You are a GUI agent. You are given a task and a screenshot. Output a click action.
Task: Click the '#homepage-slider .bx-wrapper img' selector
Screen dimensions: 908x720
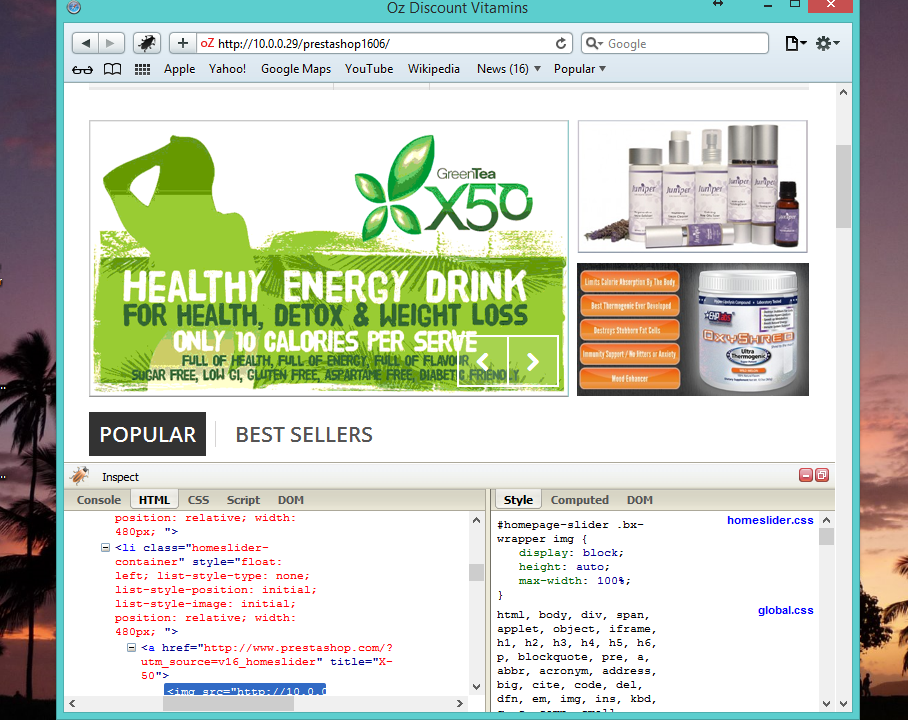(x=570, y=532)
